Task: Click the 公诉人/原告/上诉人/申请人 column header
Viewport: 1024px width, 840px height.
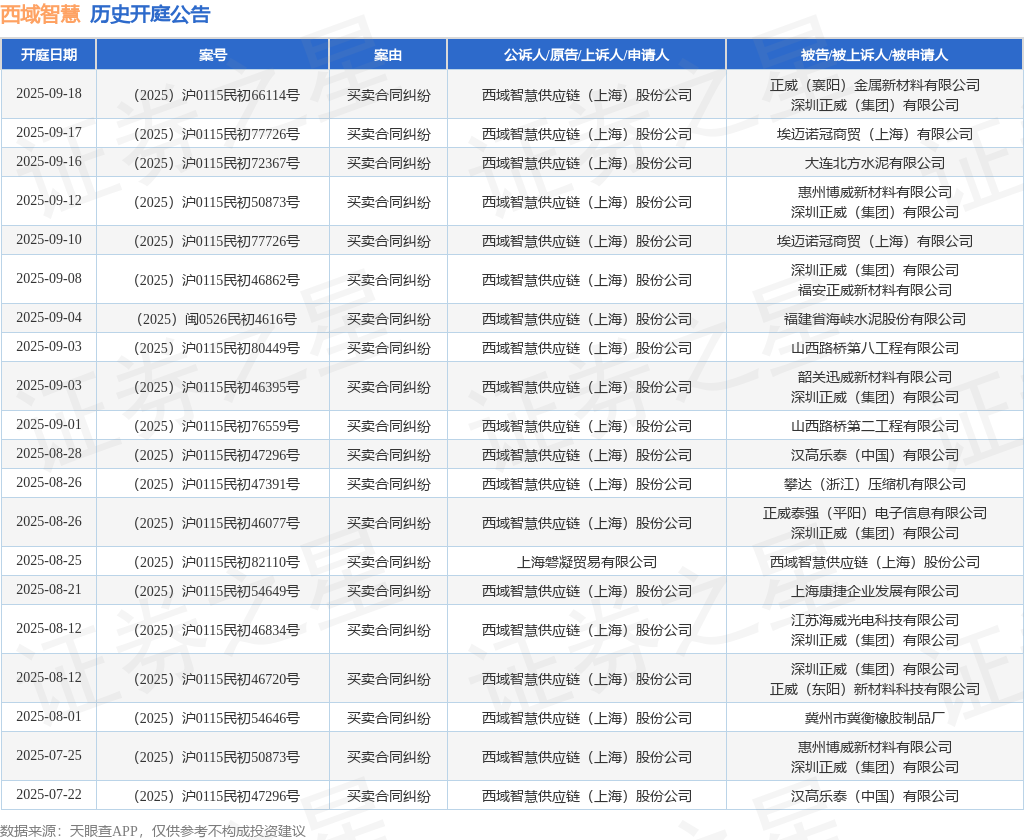Action: click(586, 55)
